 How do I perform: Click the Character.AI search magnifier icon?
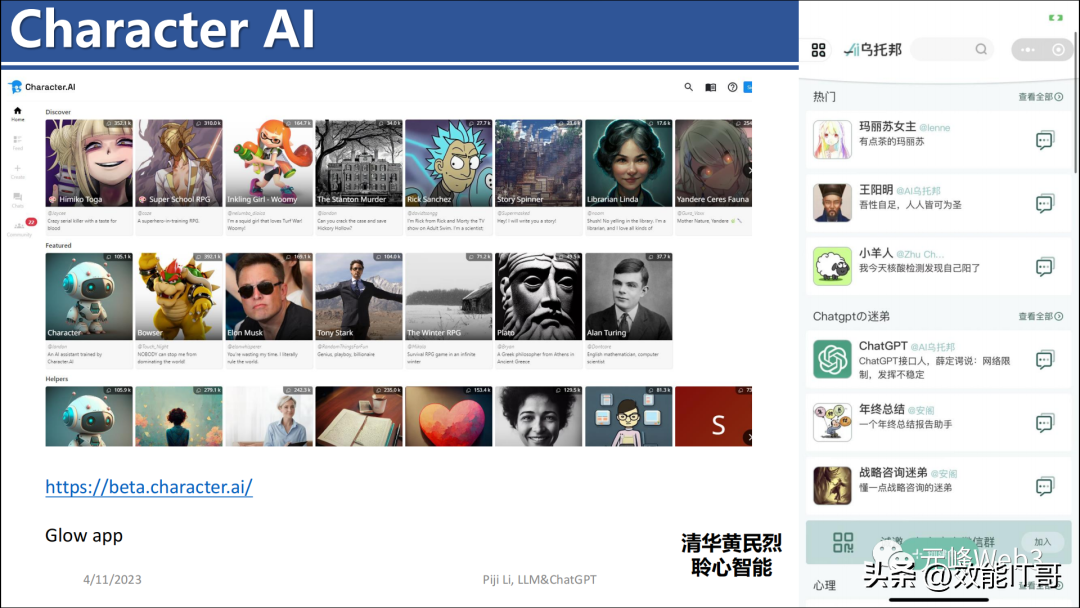click(x=688, y=87)
